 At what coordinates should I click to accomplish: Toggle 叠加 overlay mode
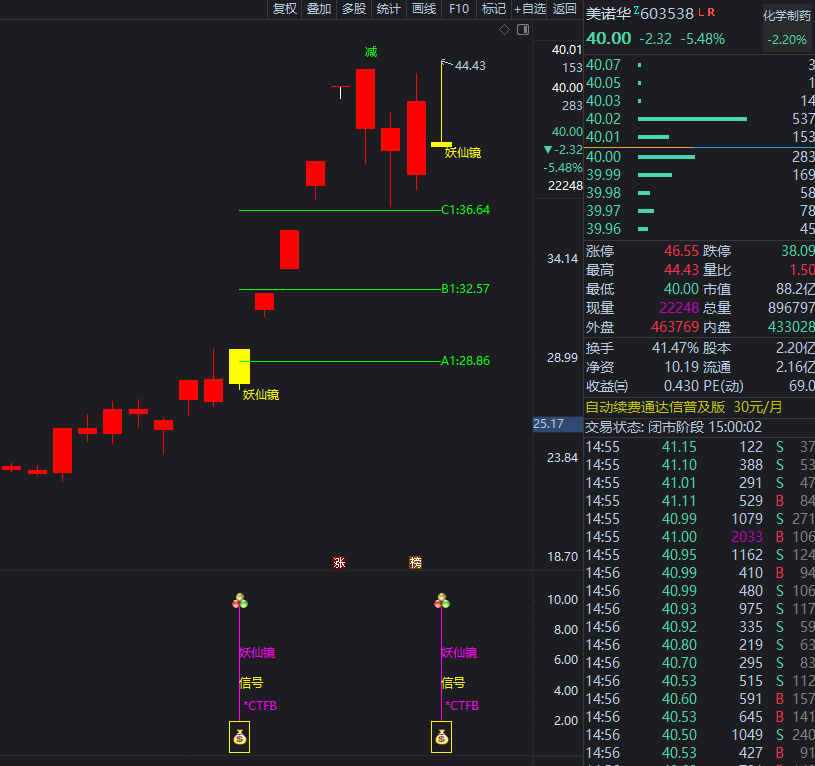coord(319,9)
